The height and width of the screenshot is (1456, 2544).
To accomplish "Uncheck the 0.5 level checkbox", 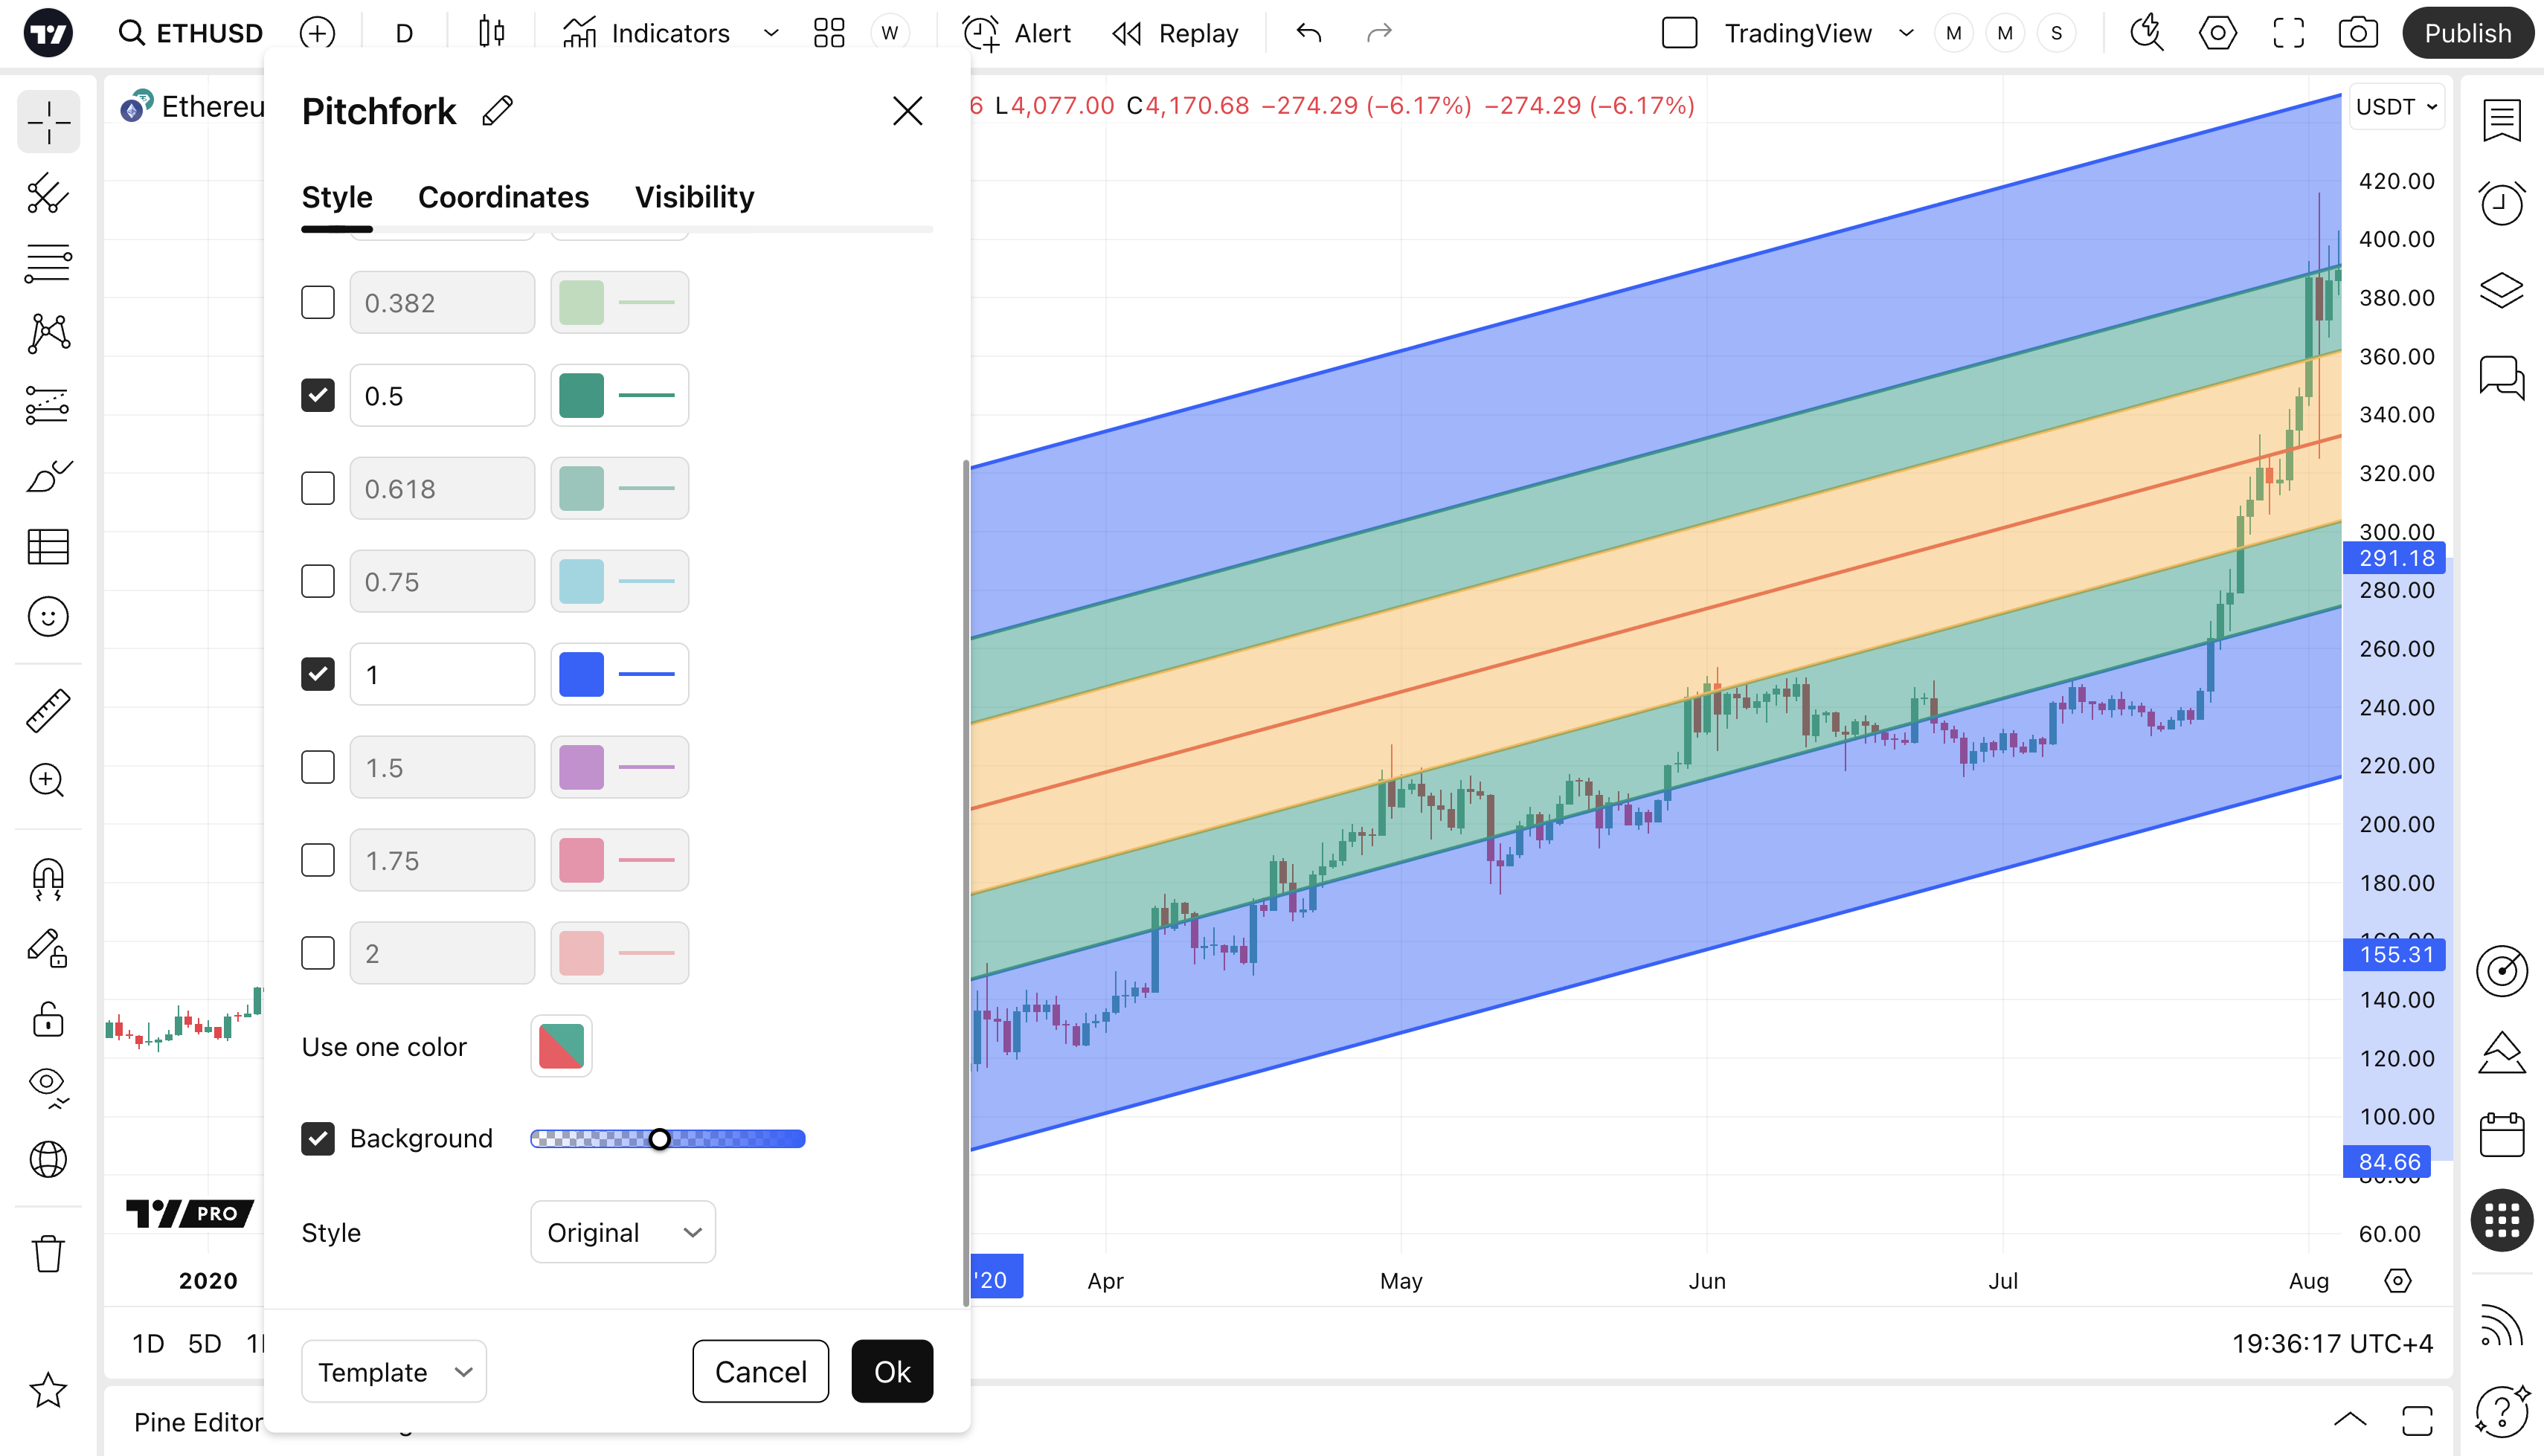I will 318,395.
